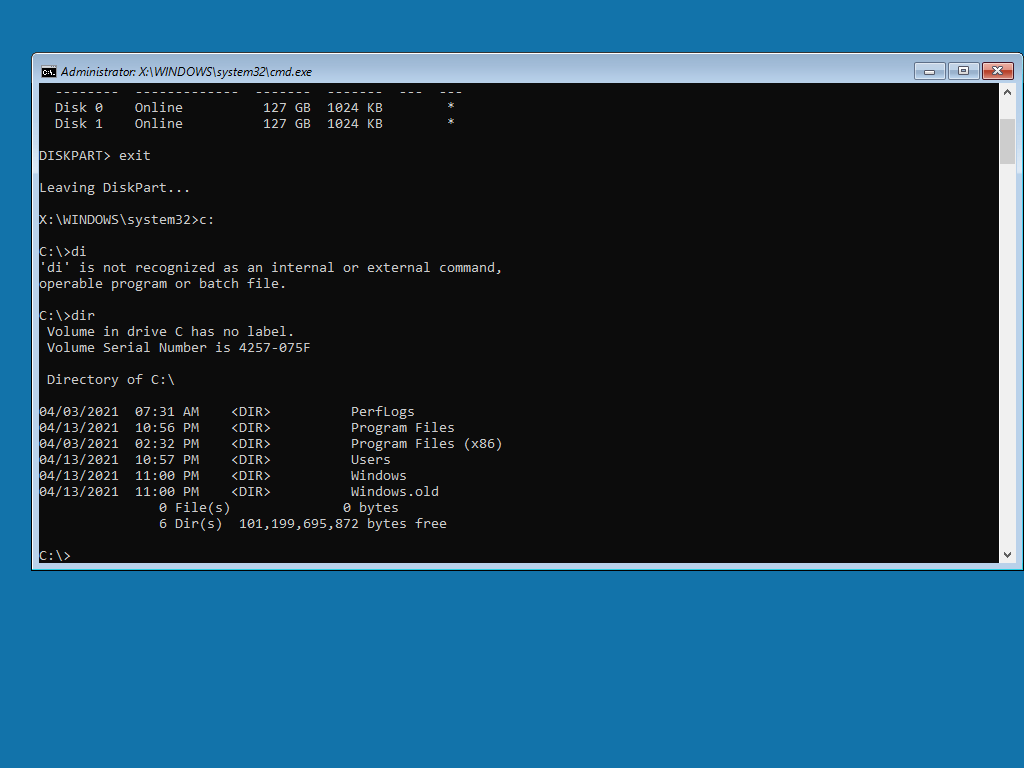Click 'operable program or batch file.' text
The width and height of the screenshot is (1024, 768).
point(163,283)
